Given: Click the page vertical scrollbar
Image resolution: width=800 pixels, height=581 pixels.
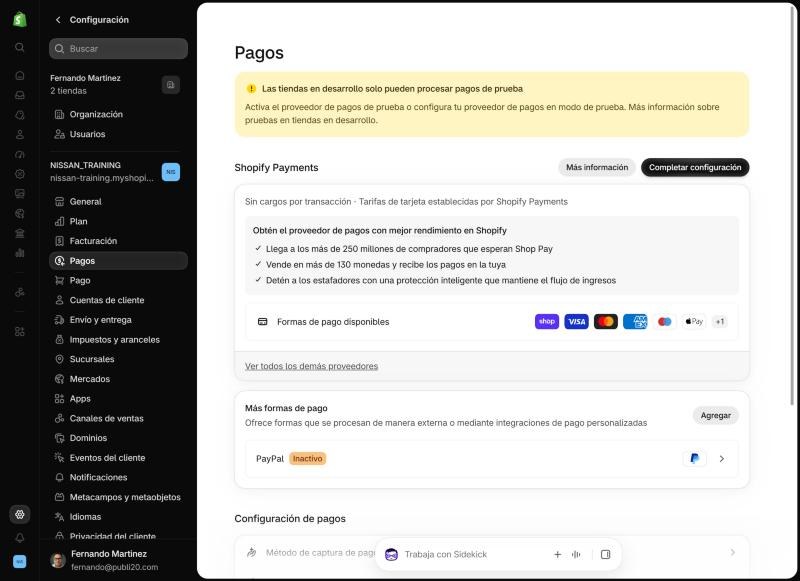Looking at the screenshot, I should [x=792, y=204].
